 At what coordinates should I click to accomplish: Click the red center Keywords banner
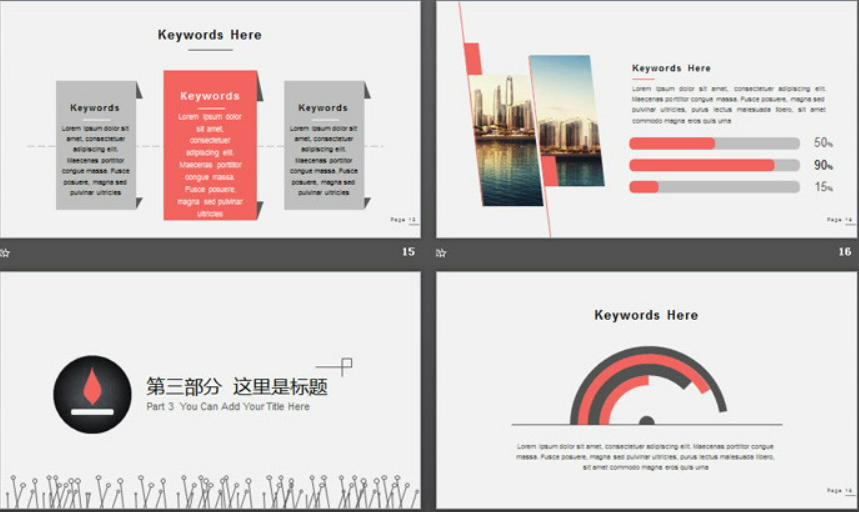[210, 145]
